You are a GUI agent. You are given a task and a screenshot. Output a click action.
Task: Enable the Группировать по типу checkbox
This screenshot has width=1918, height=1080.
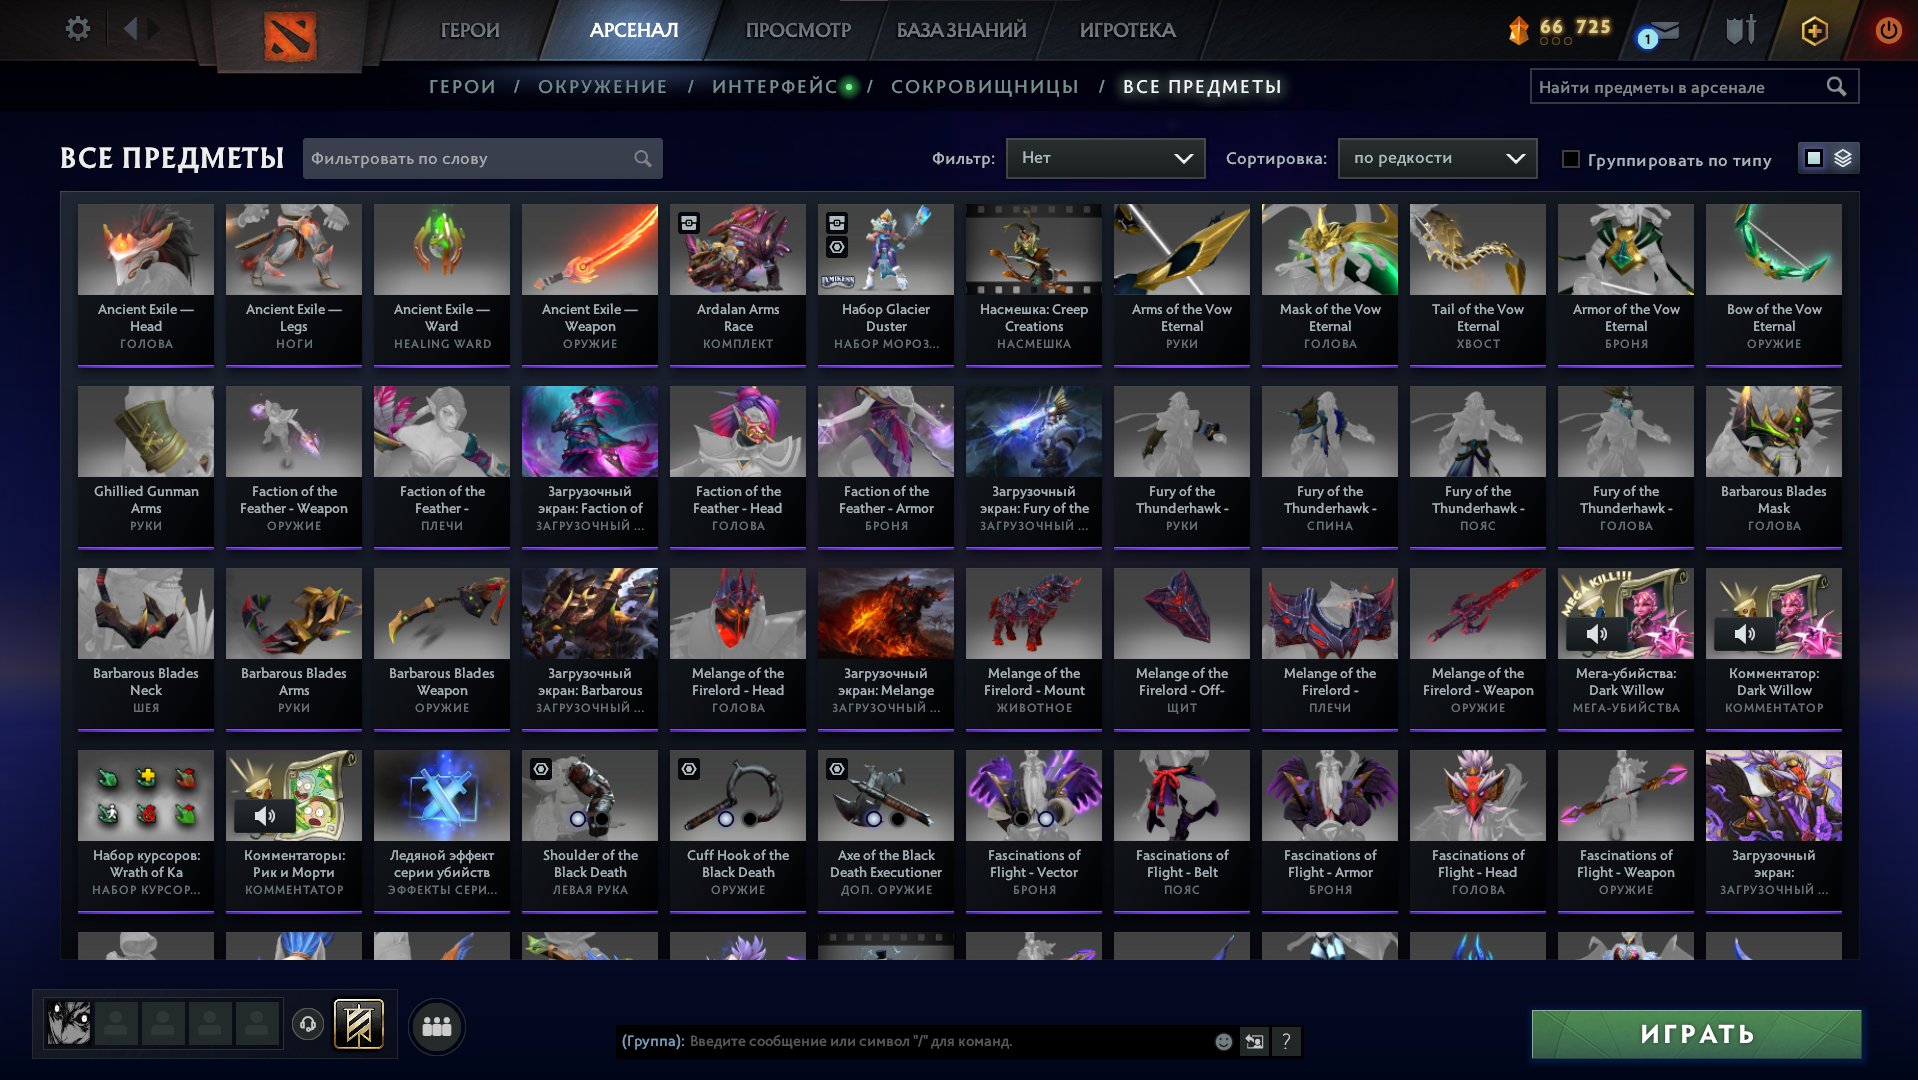click(1571, 159)
